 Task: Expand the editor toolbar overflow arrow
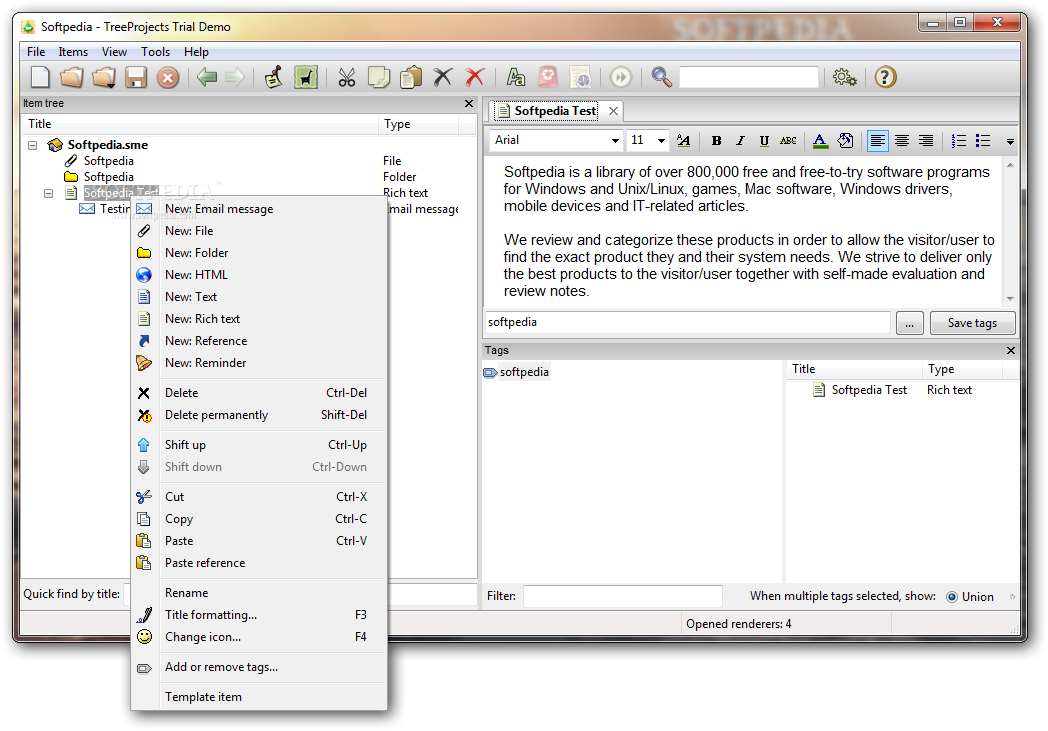tap(1010, 142)
